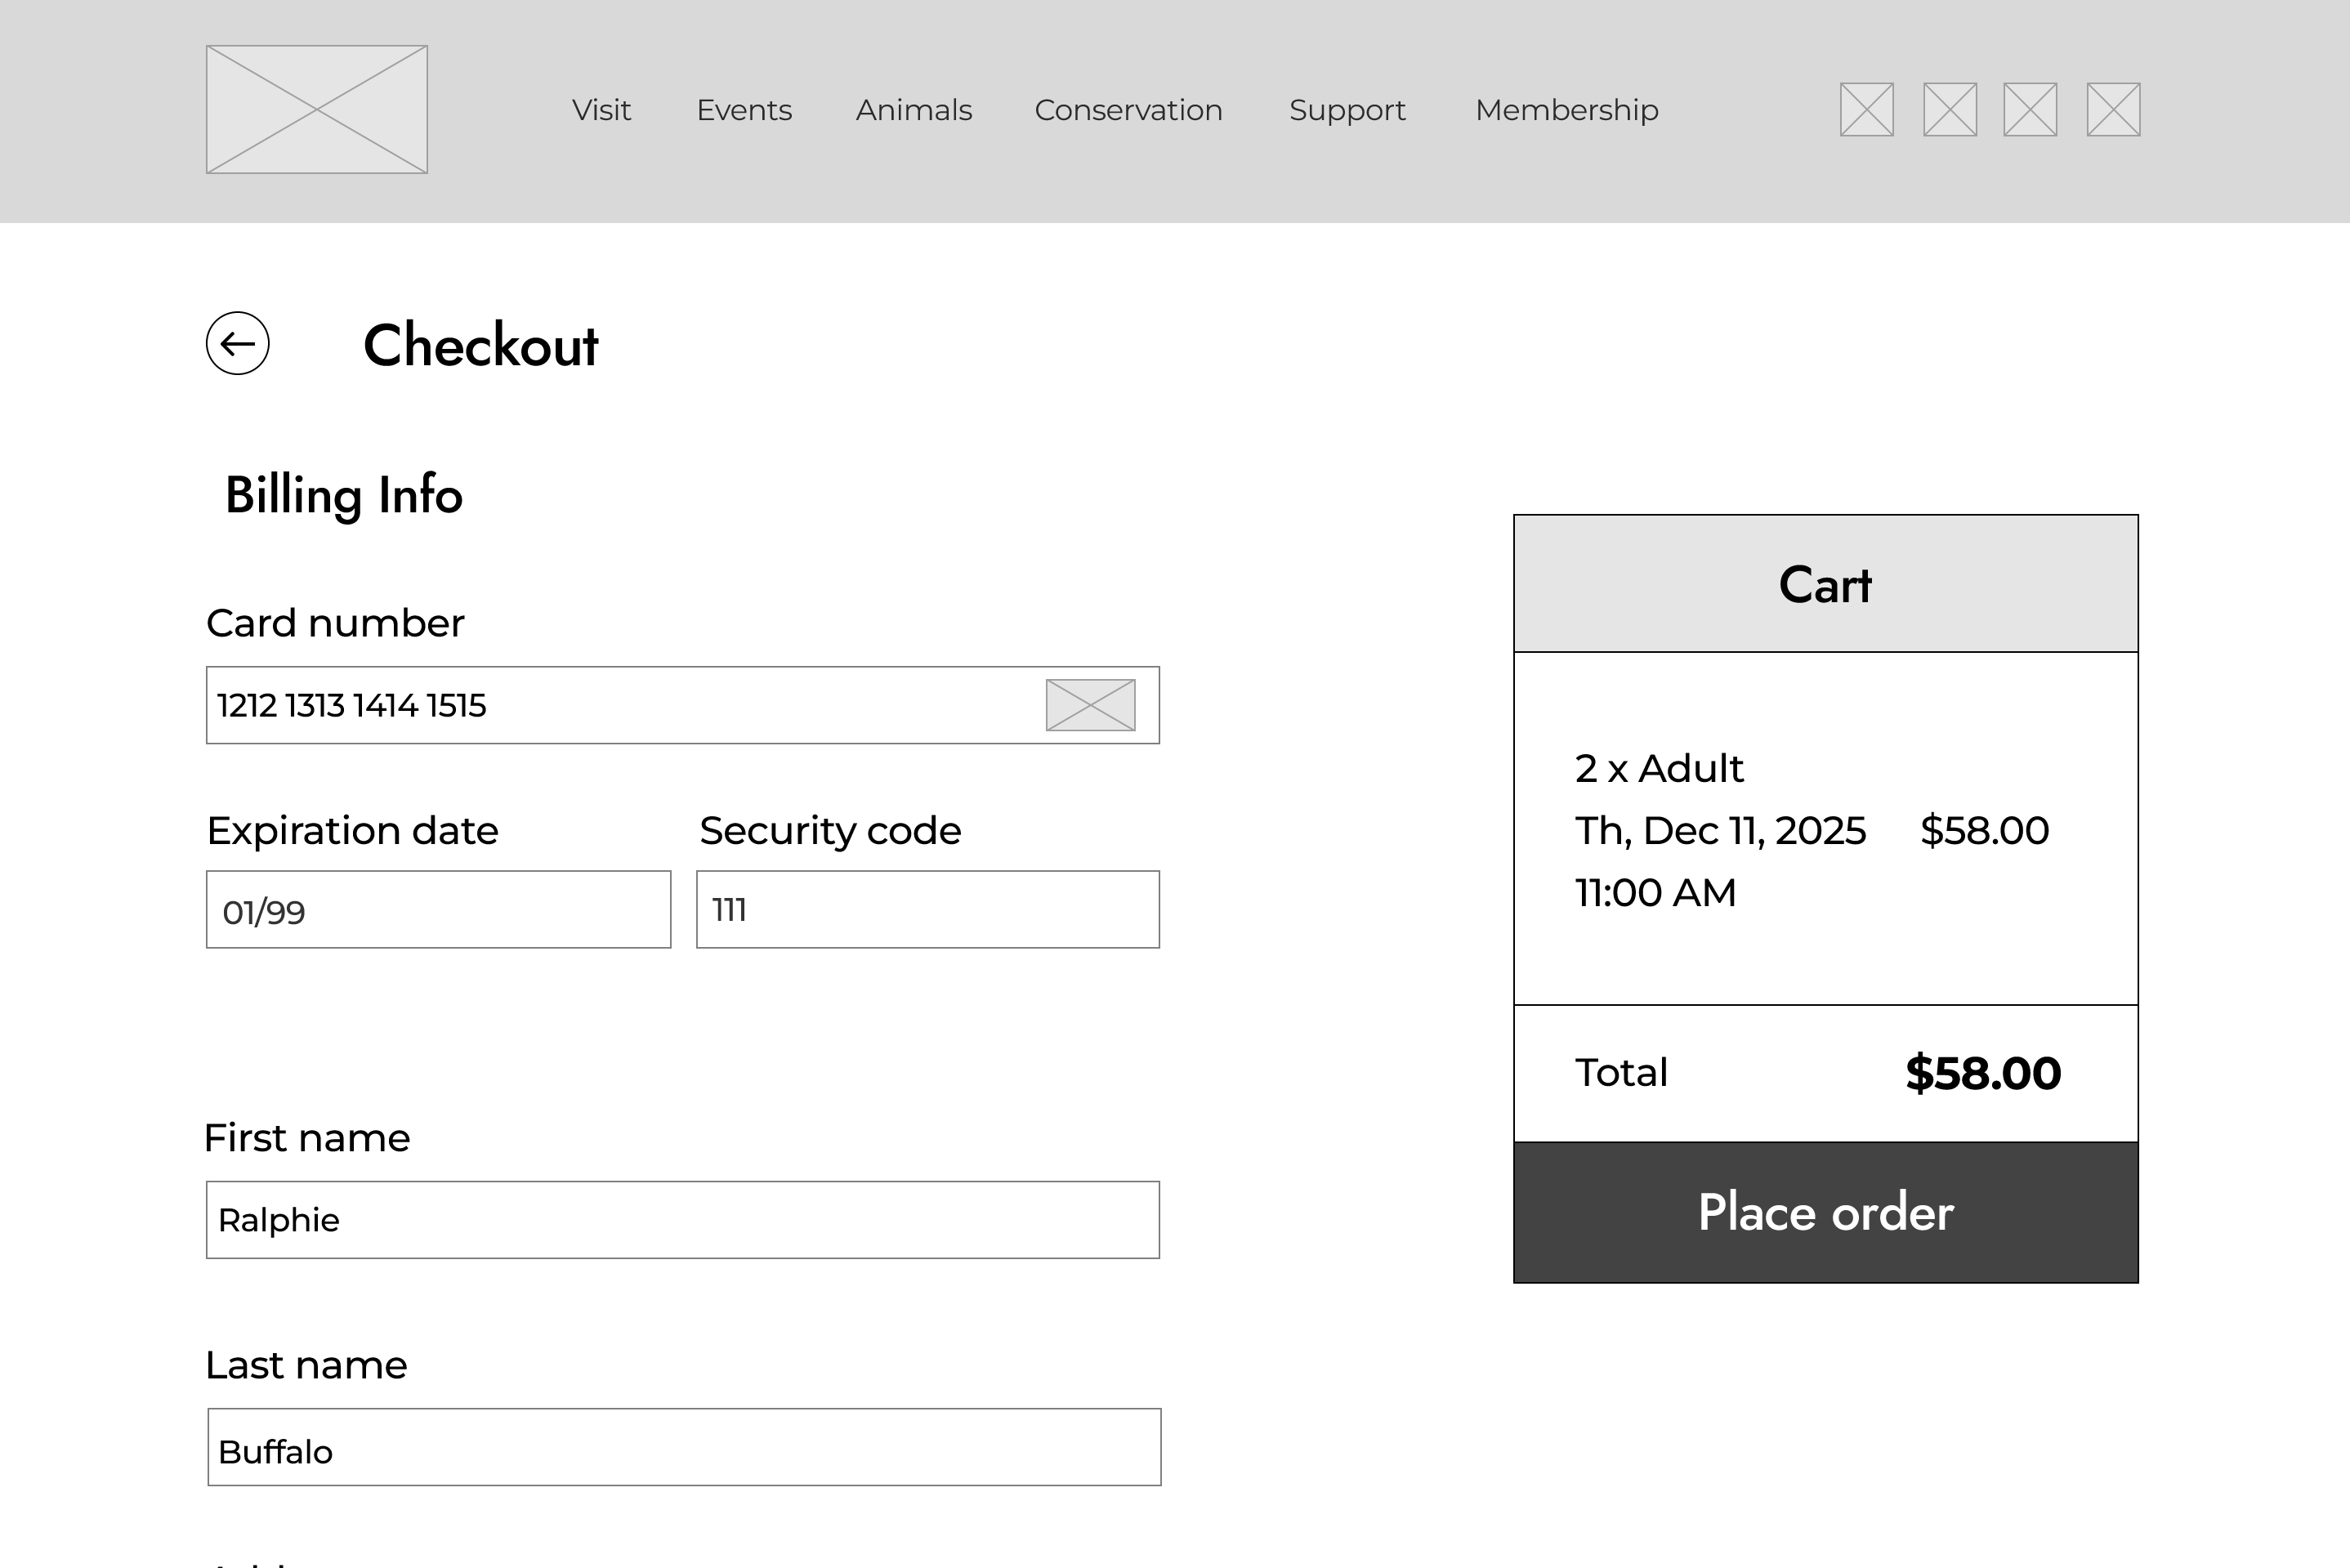Click the second header icon placeholder
Viewport: 2350px width, 1568px height.
click(1950, 109)
